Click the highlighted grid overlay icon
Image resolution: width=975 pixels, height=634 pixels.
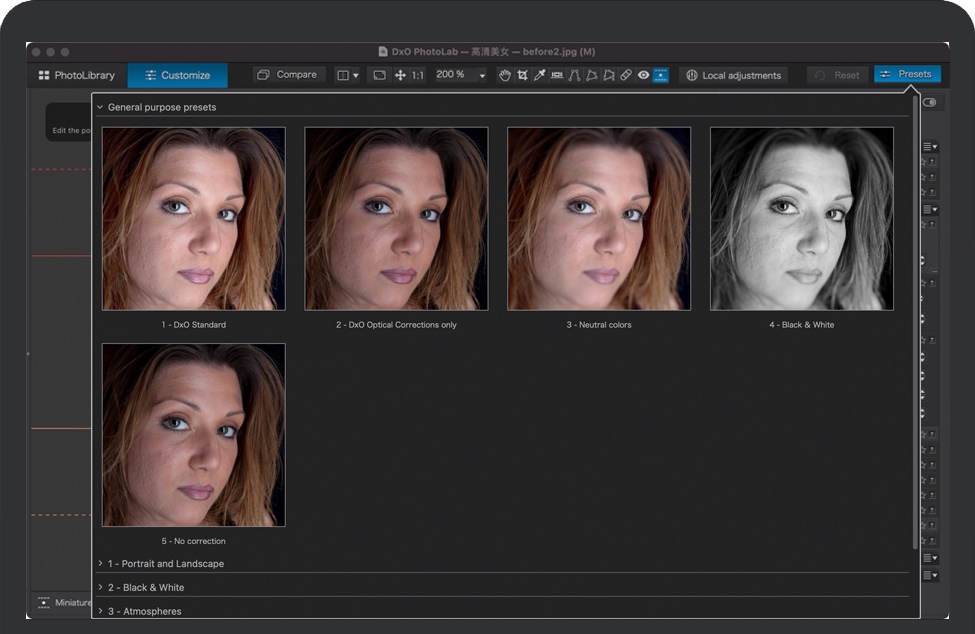(661, 75)
